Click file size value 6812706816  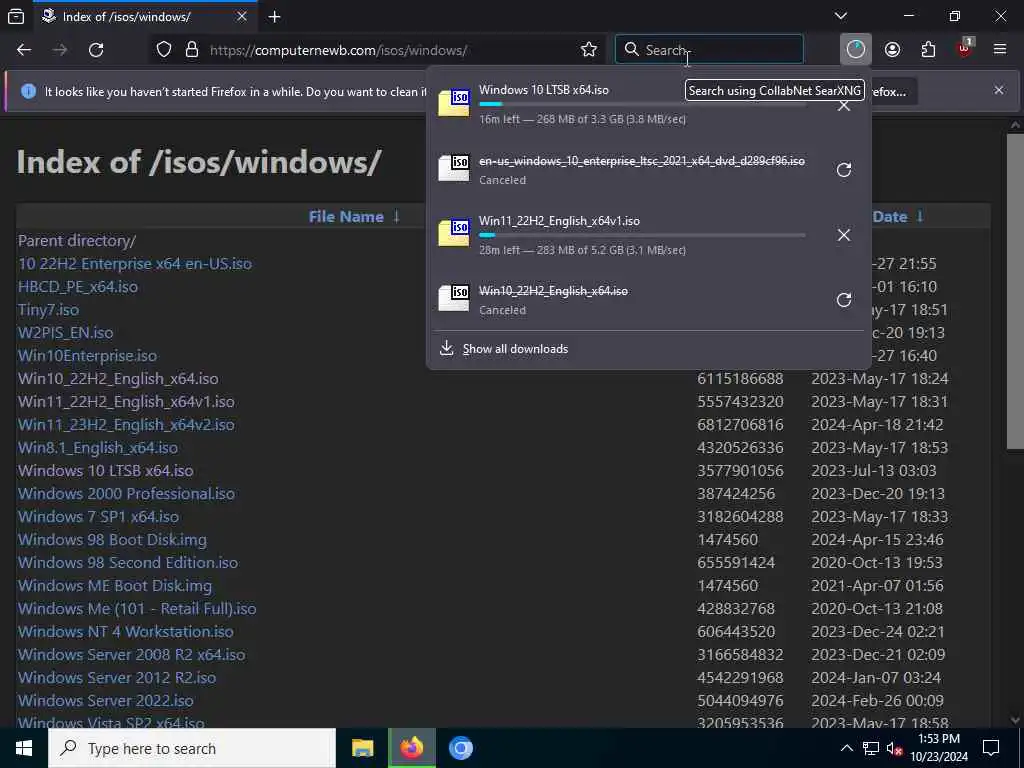tap(740, 424)
